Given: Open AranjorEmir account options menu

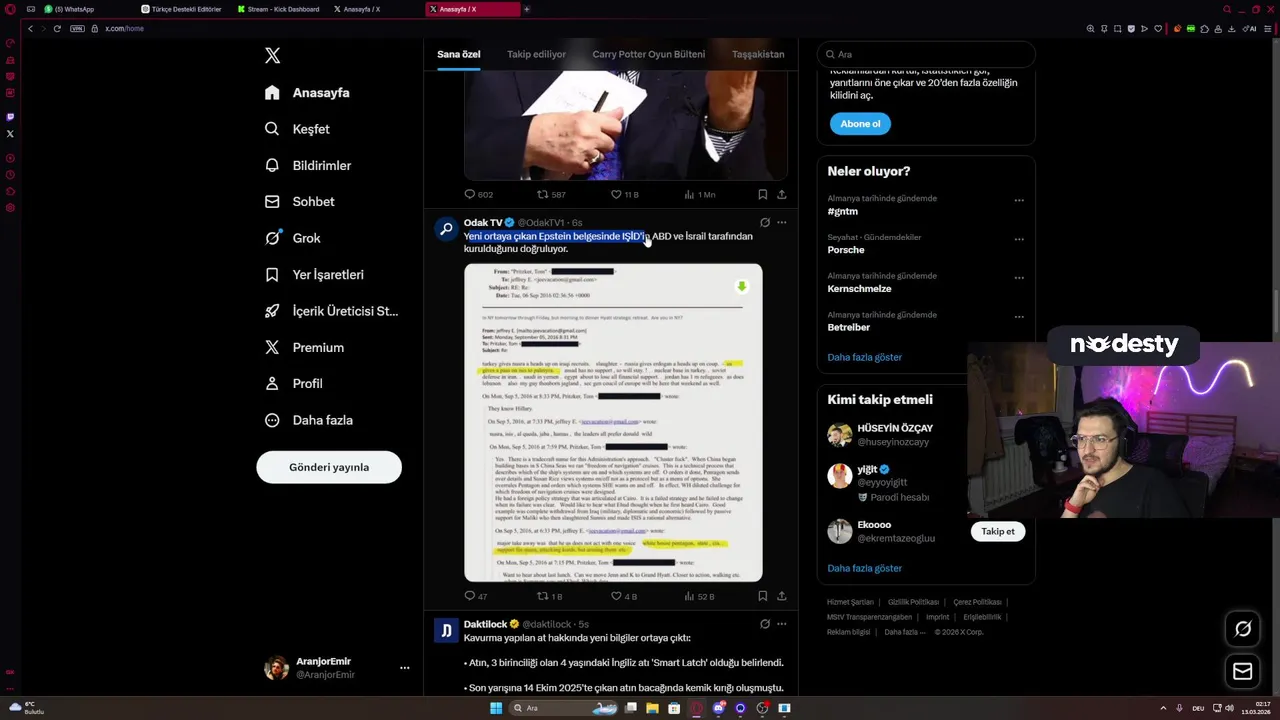Looking at the screenshot, I should coord(404,668).
